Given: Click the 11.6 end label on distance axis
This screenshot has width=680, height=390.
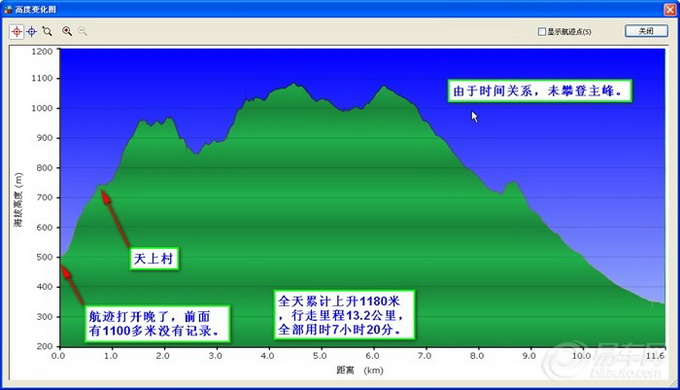Looking at the screenshot, I should pos(655,356).
